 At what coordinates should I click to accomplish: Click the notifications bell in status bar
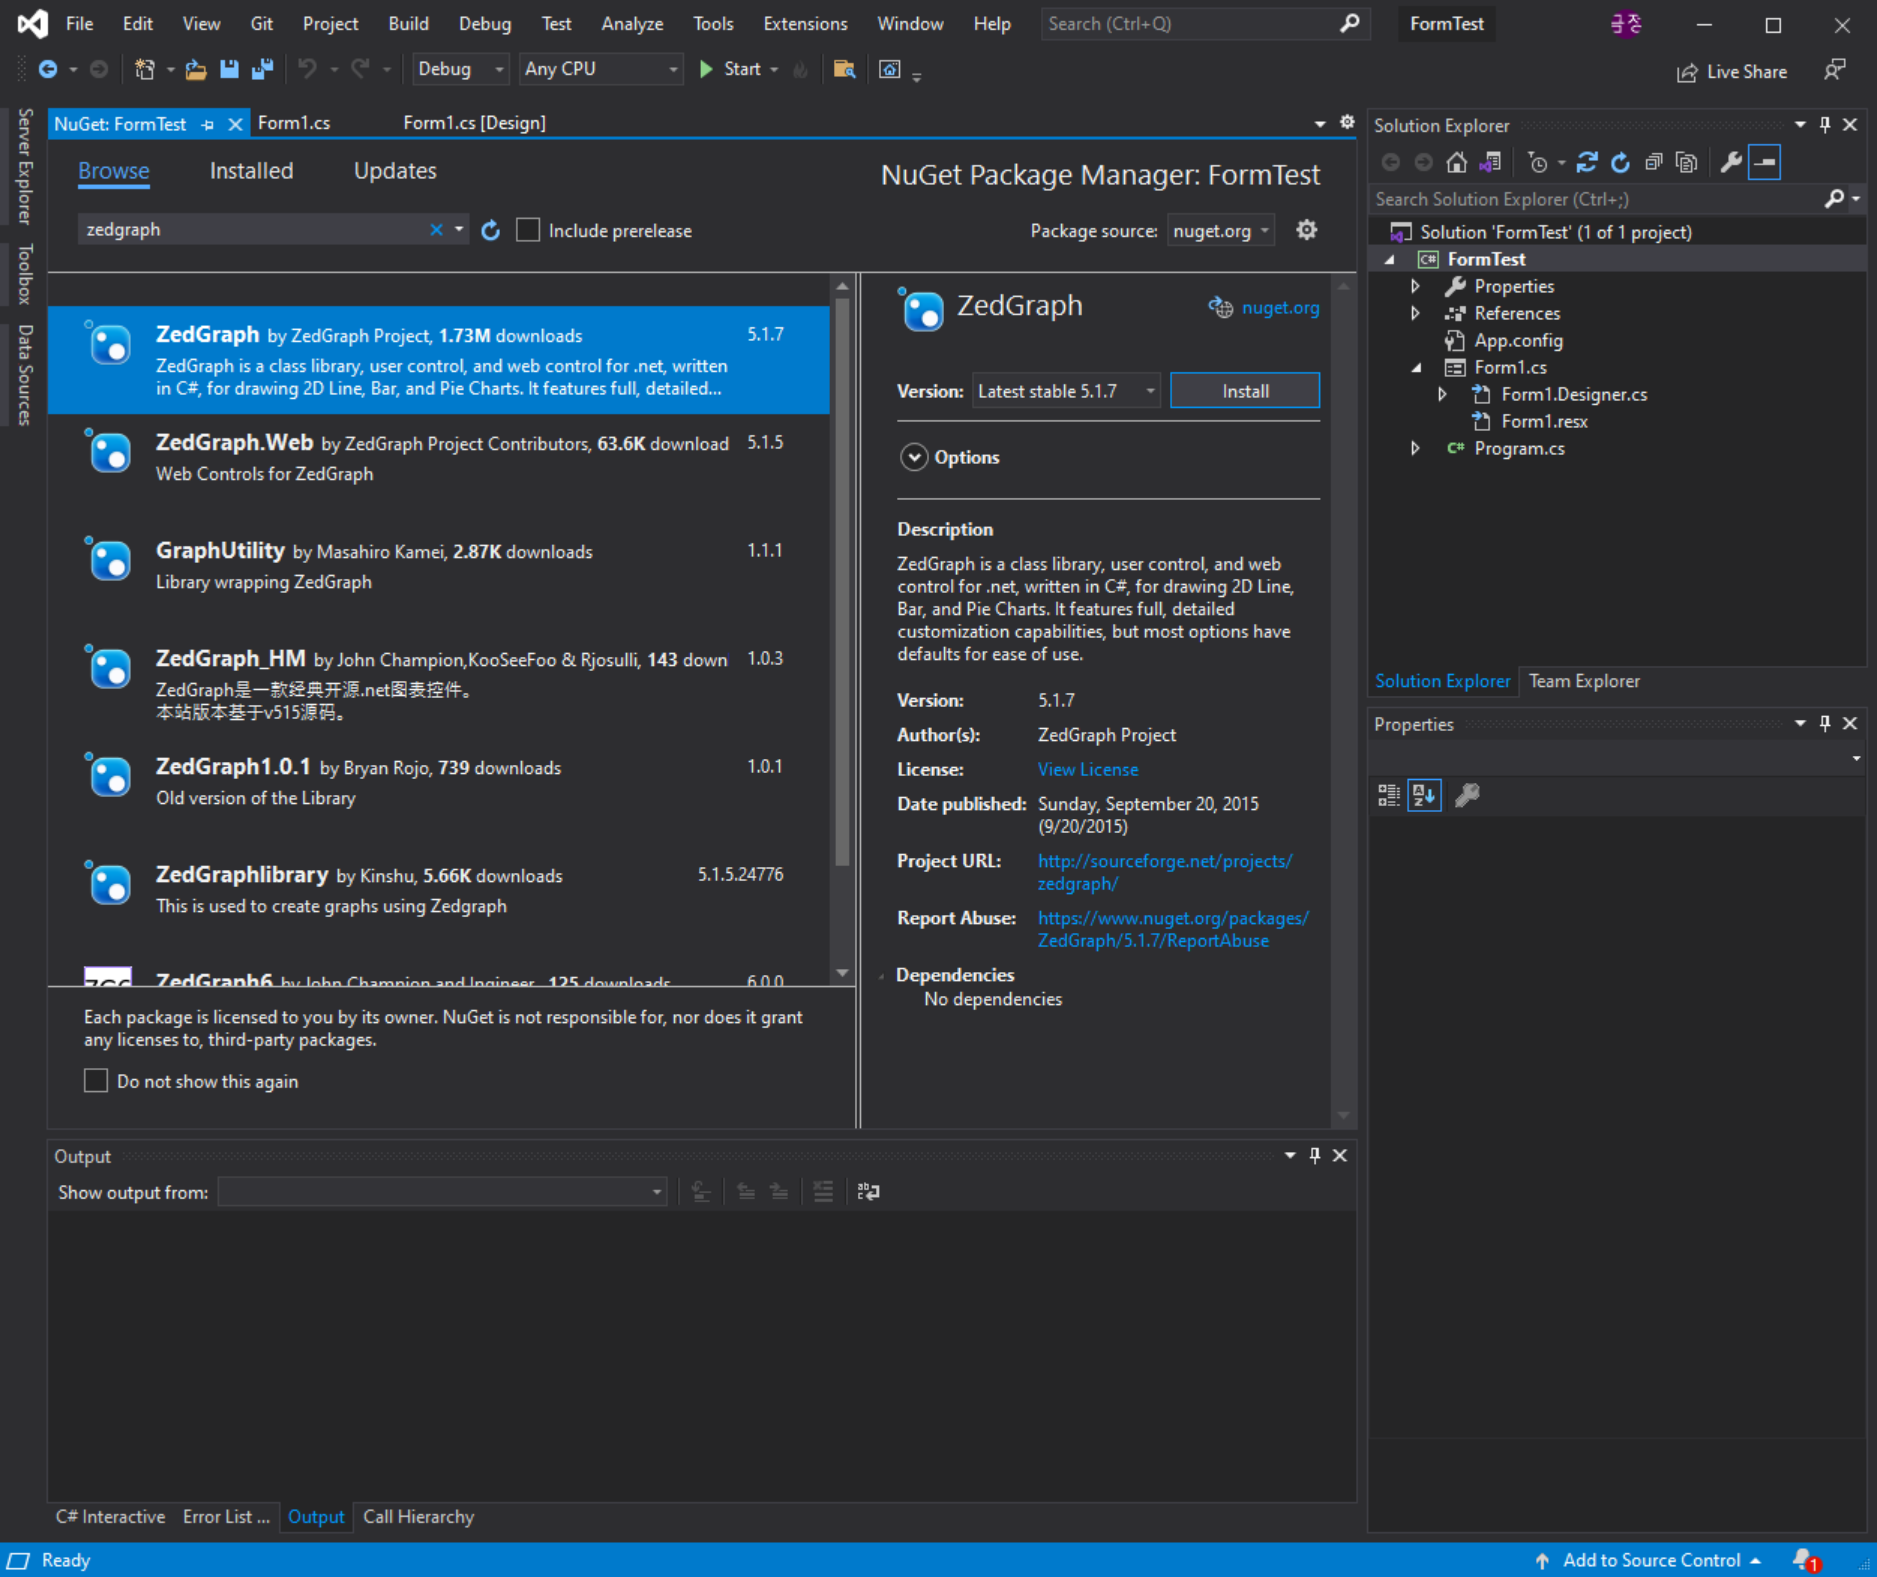coord(1806,1560)
